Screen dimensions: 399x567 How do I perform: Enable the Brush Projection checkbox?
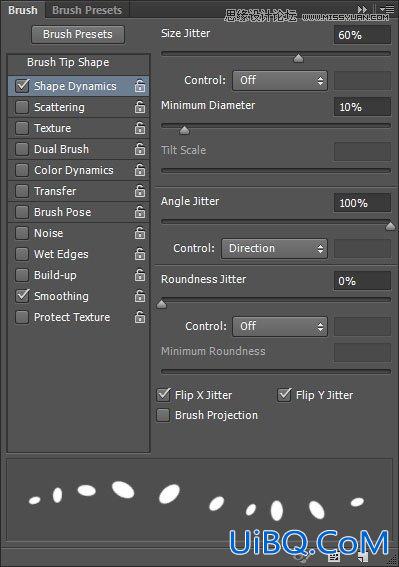click(163, 415)
